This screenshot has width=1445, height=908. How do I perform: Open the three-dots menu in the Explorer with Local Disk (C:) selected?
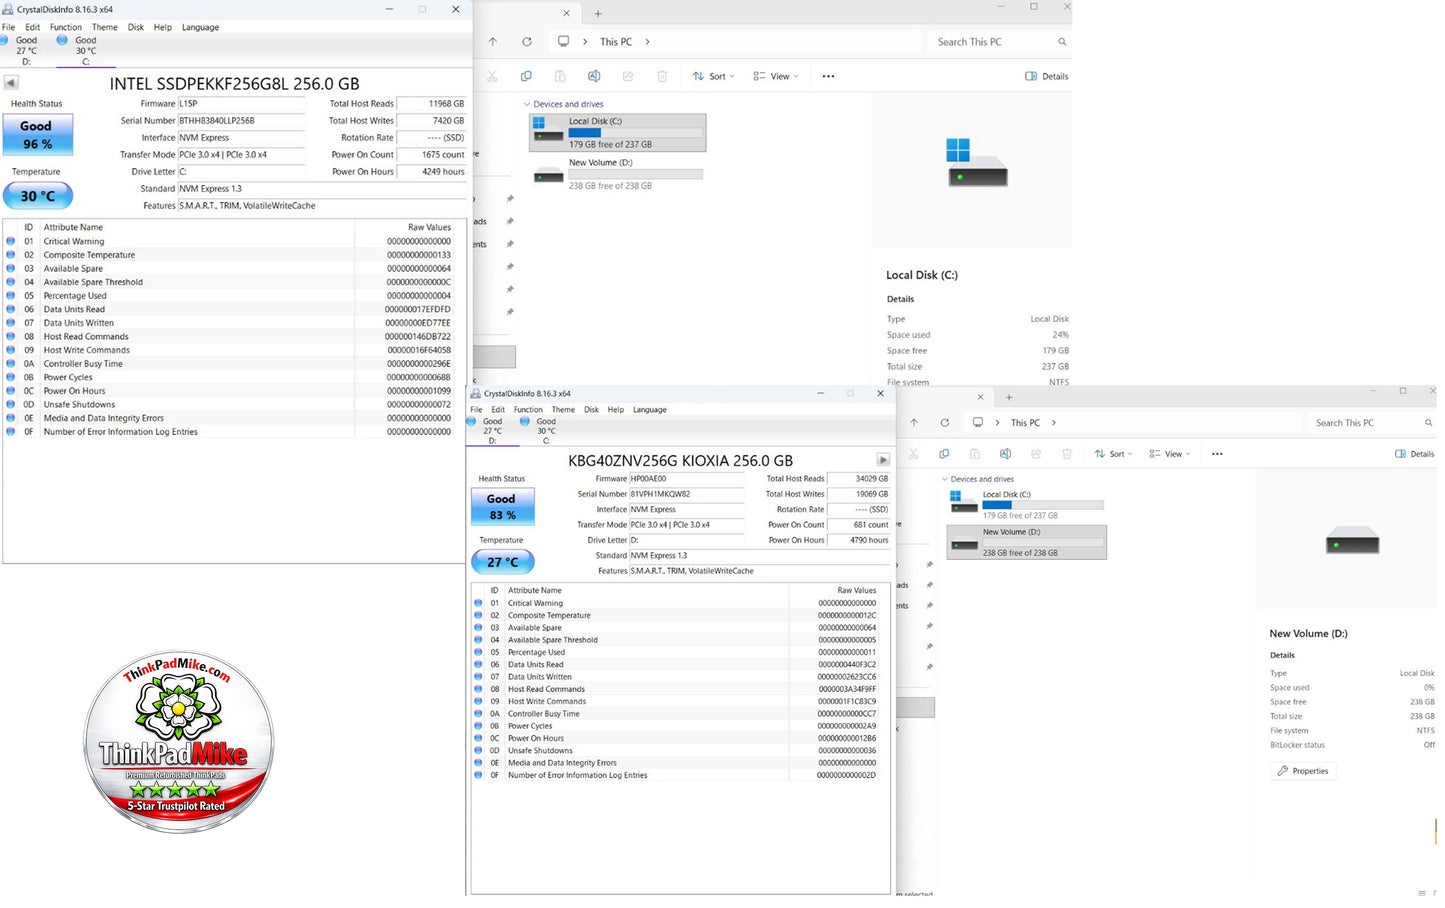[828, 76]
